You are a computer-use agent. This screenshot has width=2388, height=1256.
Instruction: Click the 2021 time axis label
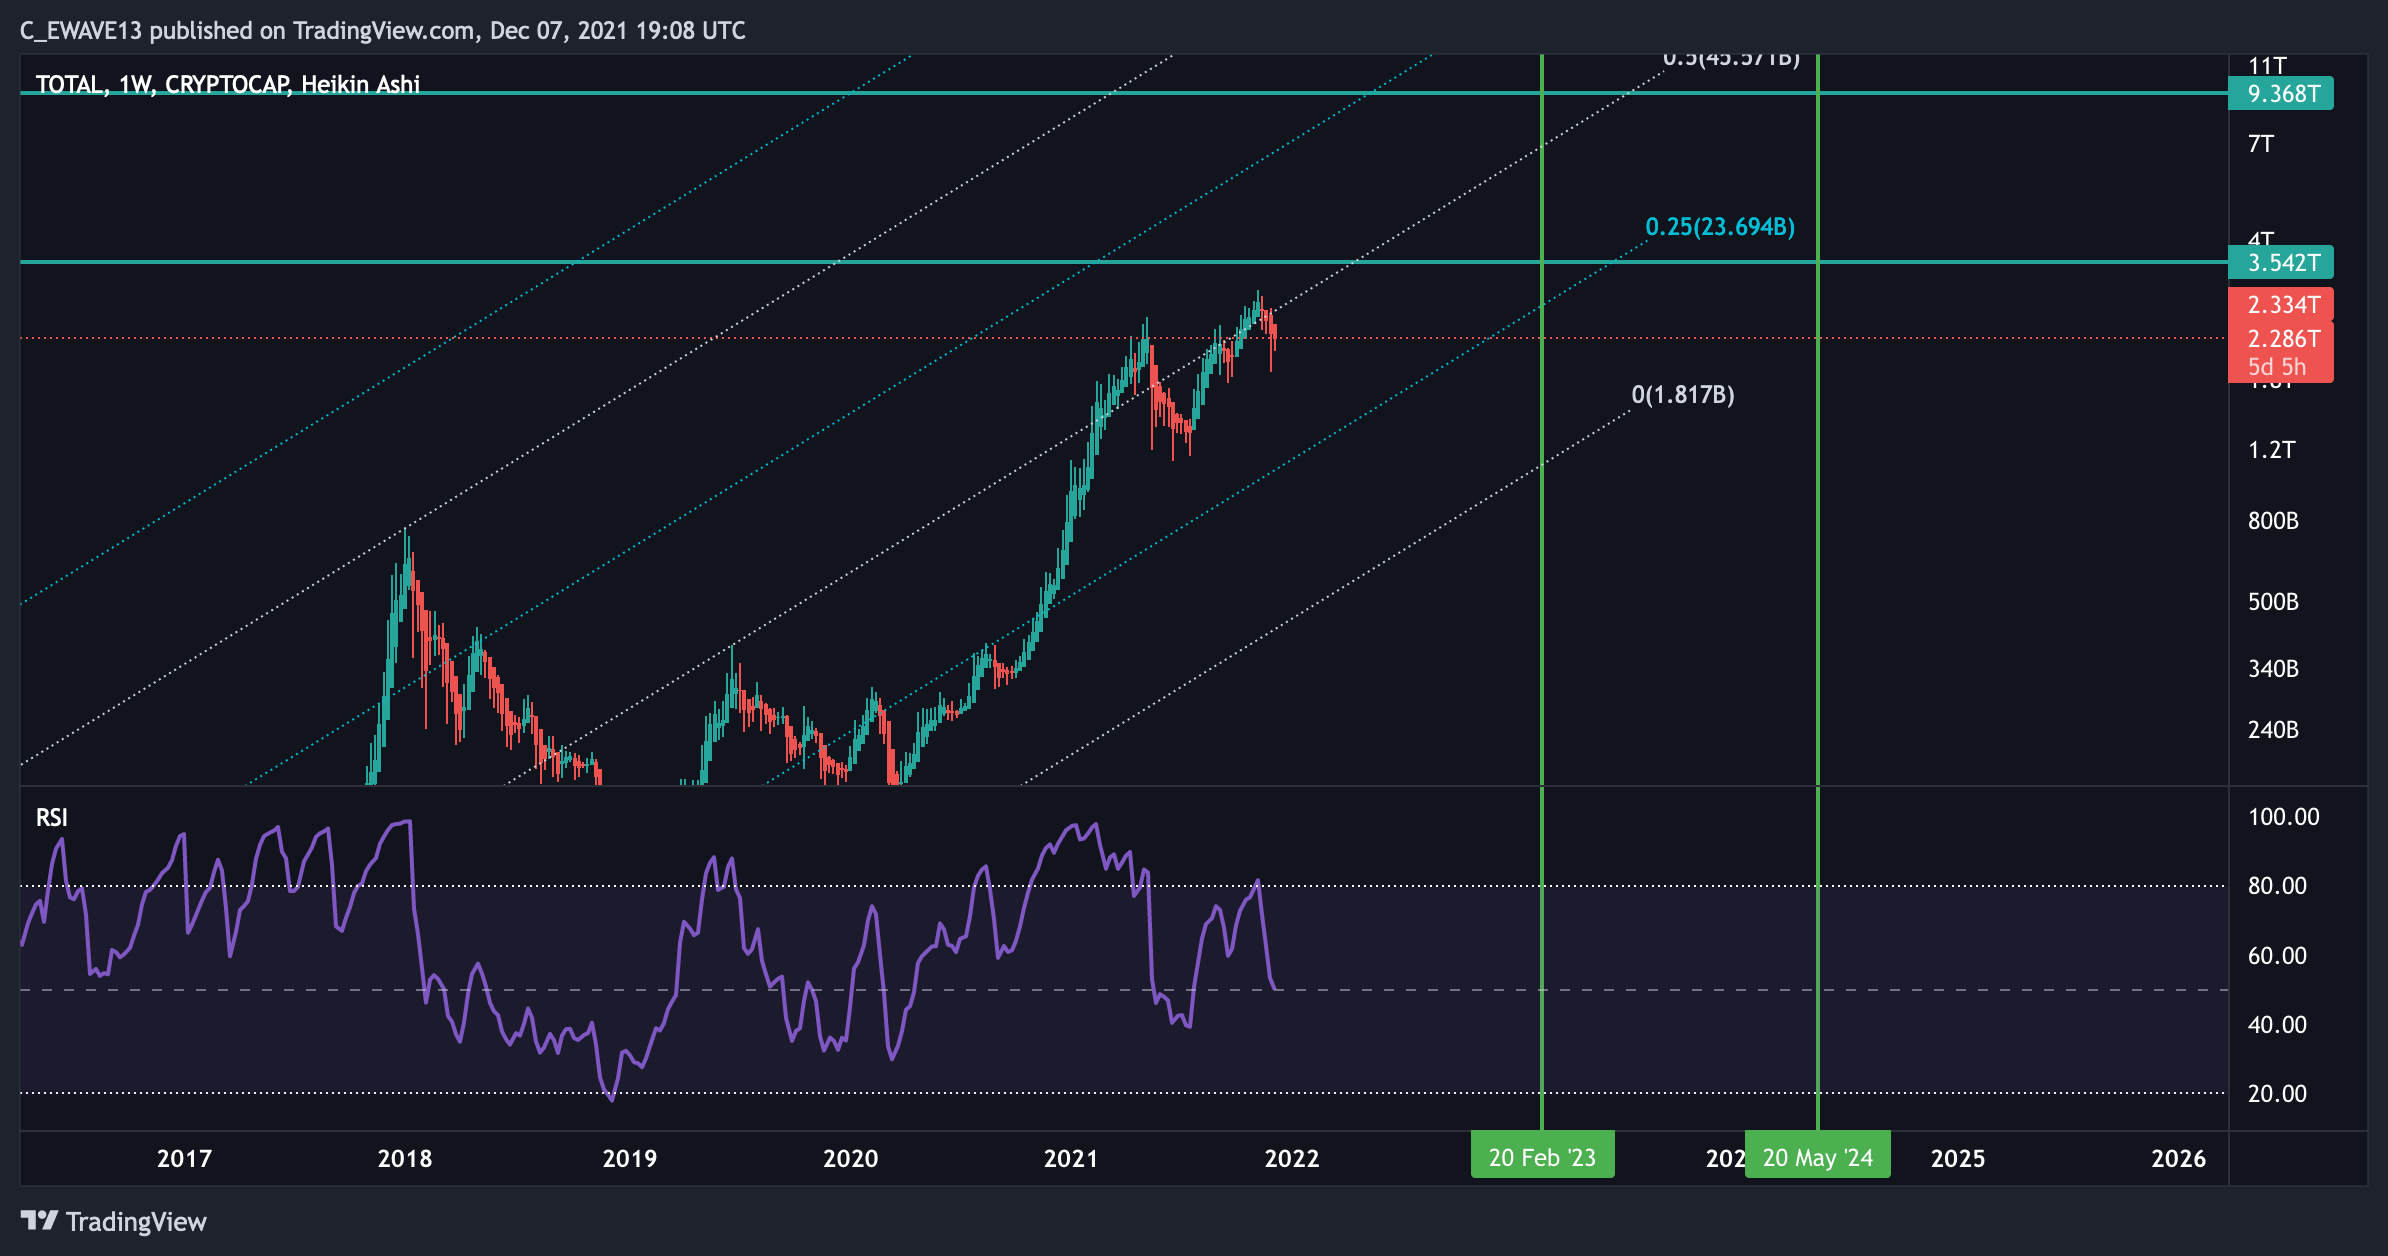click(x=1071, y=1158)
